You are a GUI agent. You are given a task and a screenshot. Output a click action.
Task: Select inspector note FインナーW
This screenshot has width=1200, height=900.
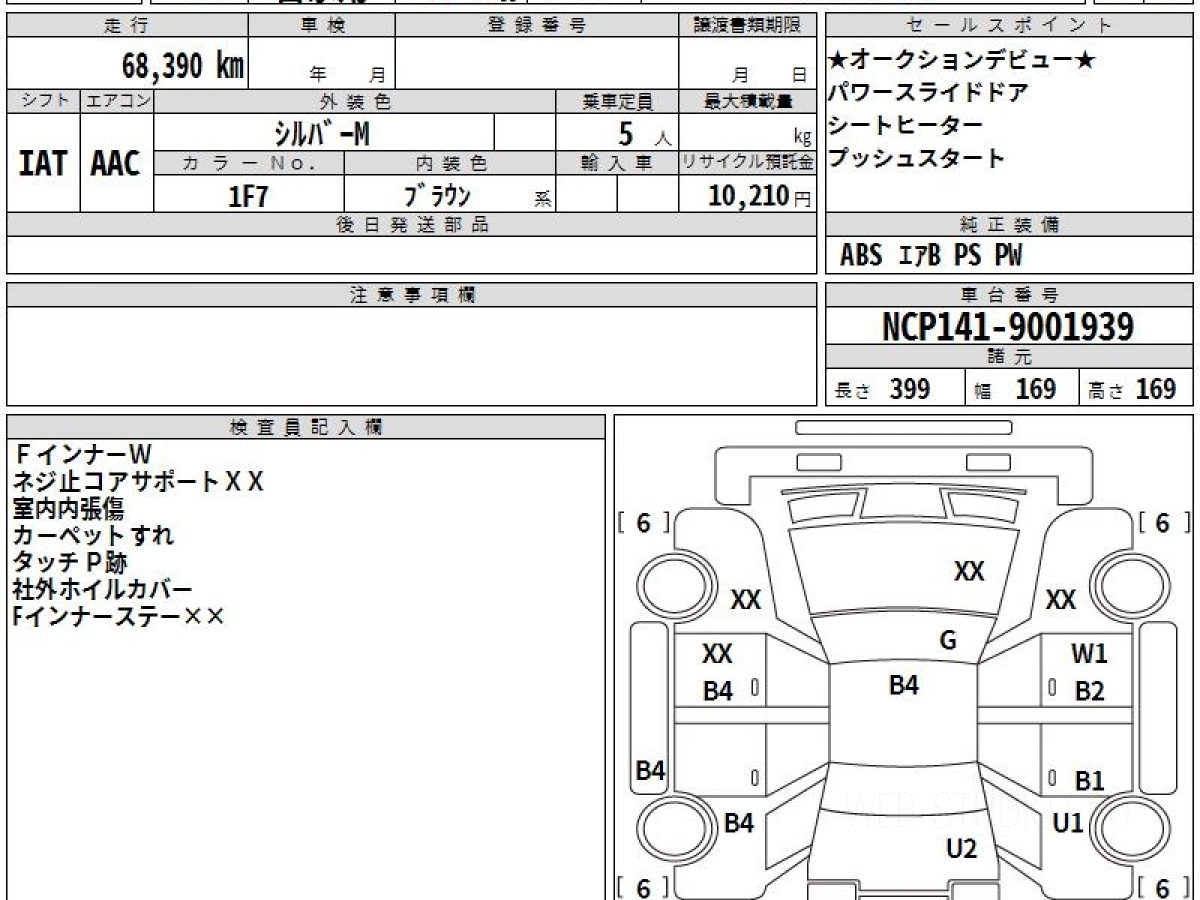coord(82,455)
